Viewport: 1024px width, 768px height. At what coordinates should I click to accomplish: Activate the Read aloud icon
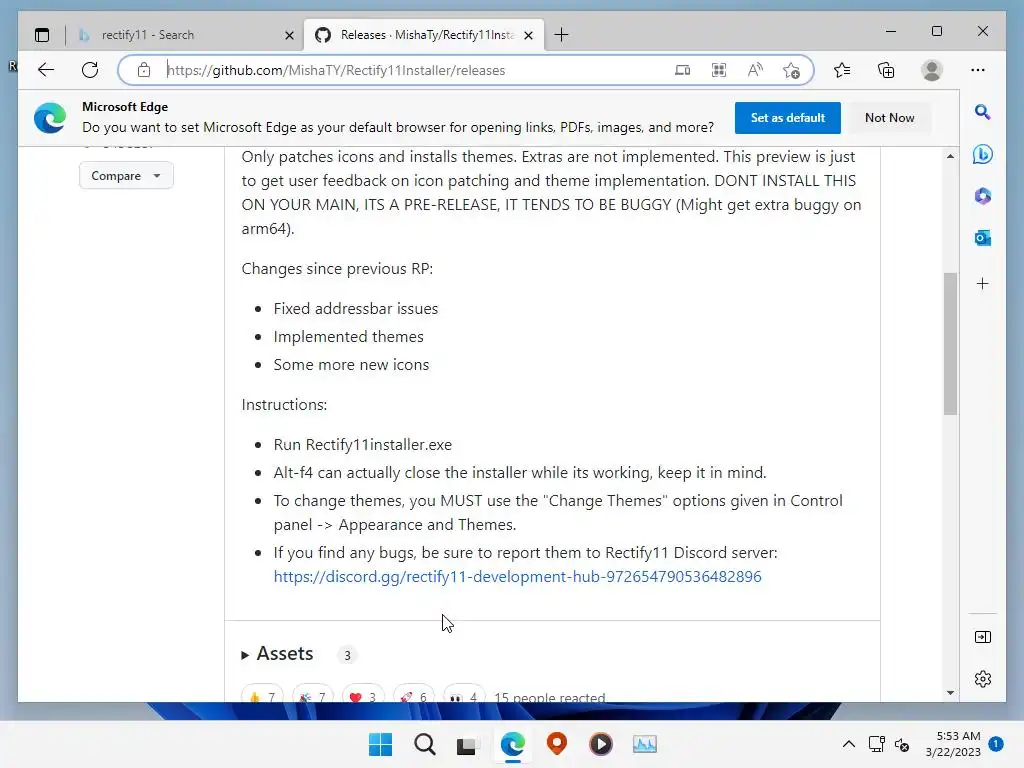tap(755, 70)
